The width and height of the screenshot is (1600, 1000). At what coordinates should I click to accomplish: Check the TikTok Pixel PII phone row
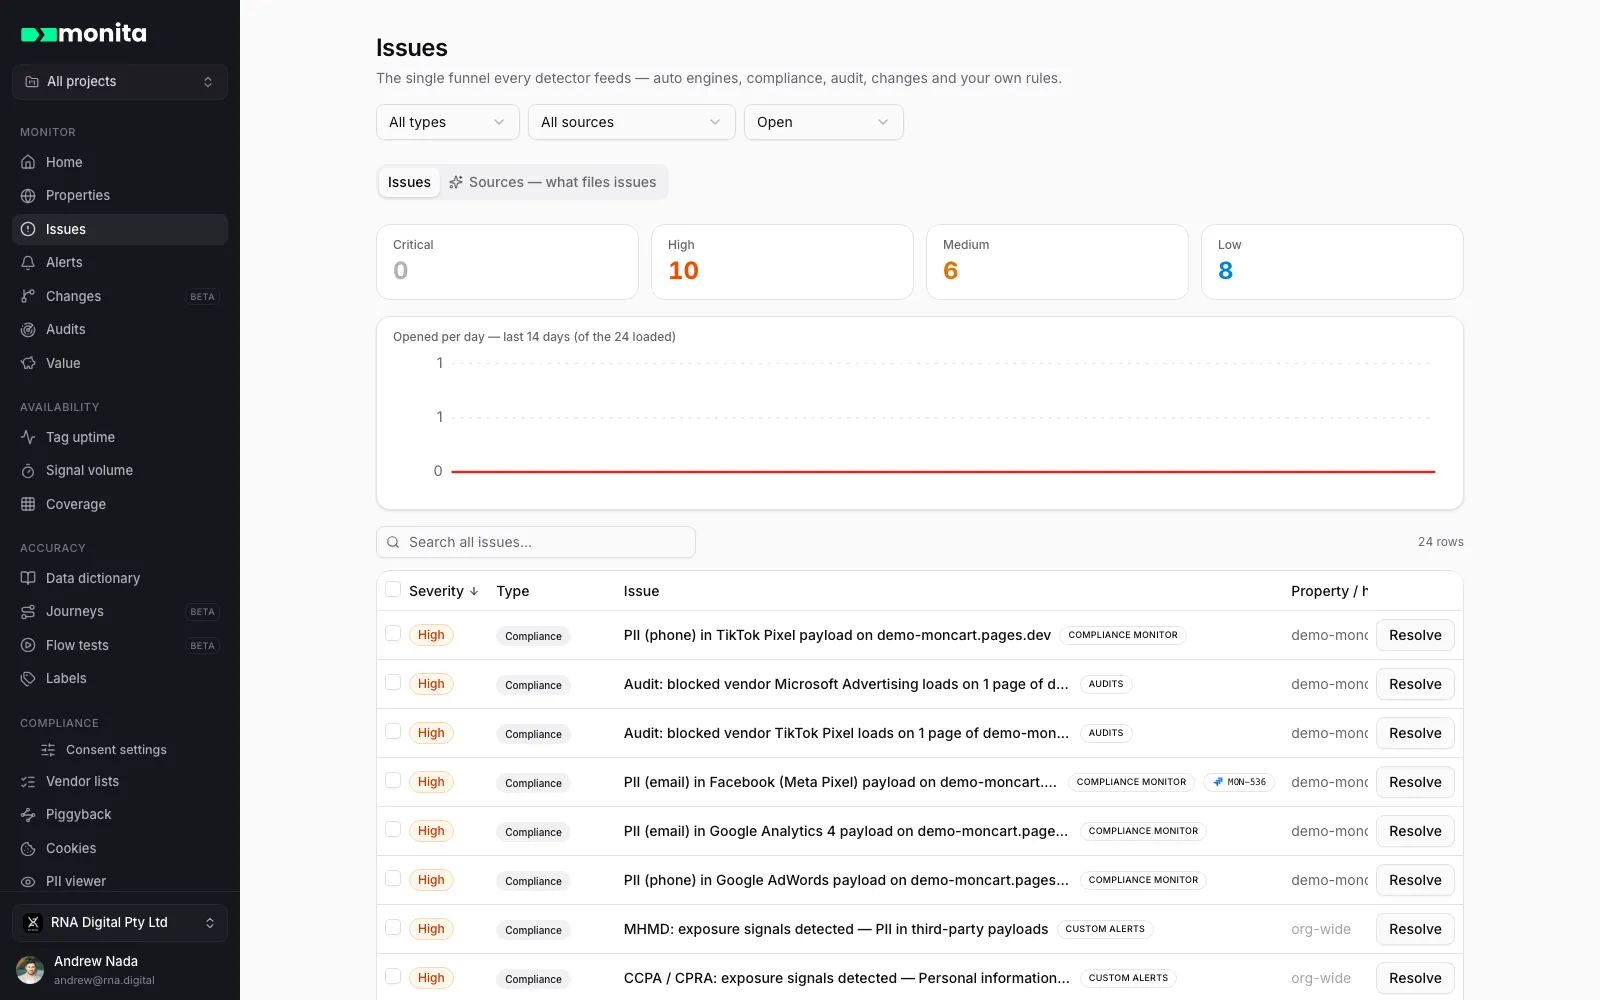pyautogui.click(x=393, y=634)
